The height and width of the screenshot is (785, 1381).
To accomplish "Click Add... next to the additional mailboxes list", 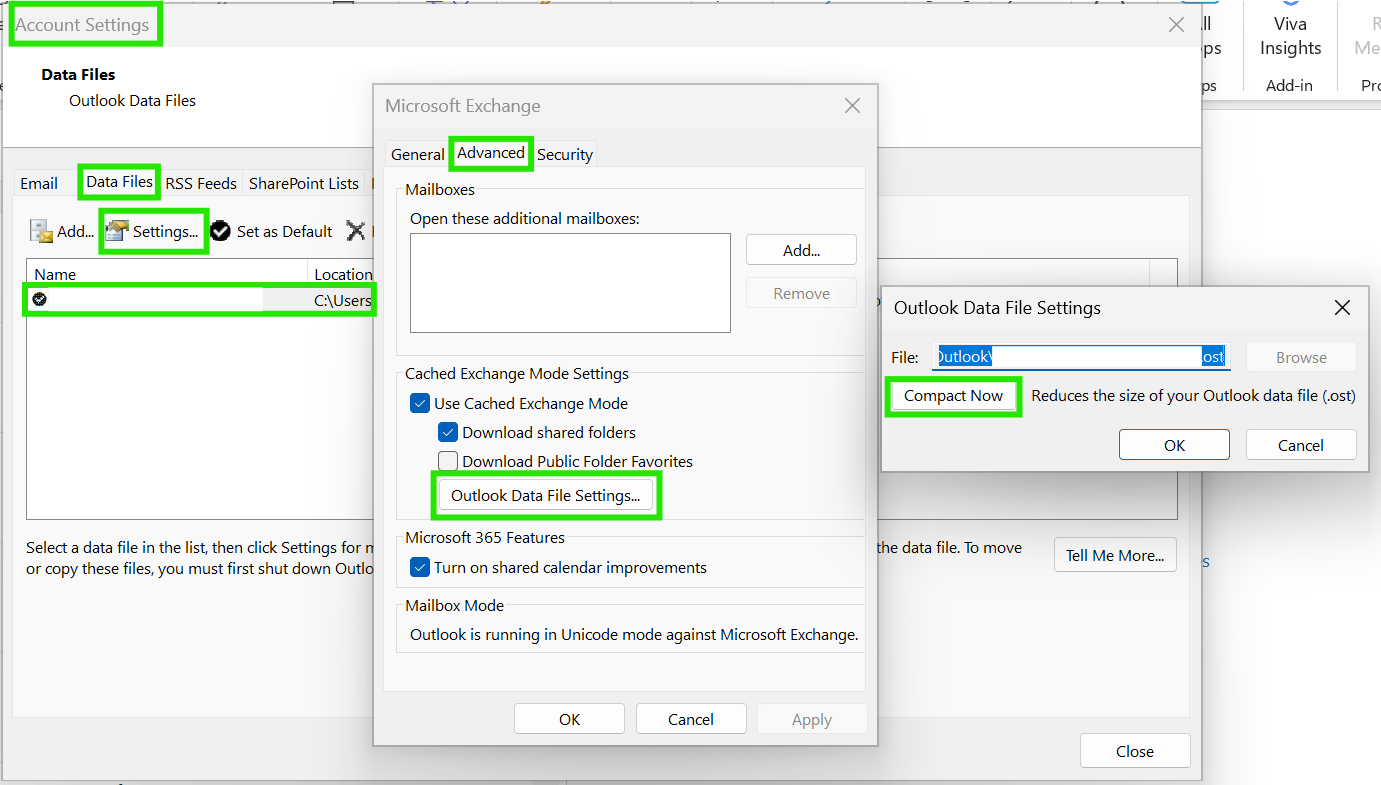I will point(801,250).
